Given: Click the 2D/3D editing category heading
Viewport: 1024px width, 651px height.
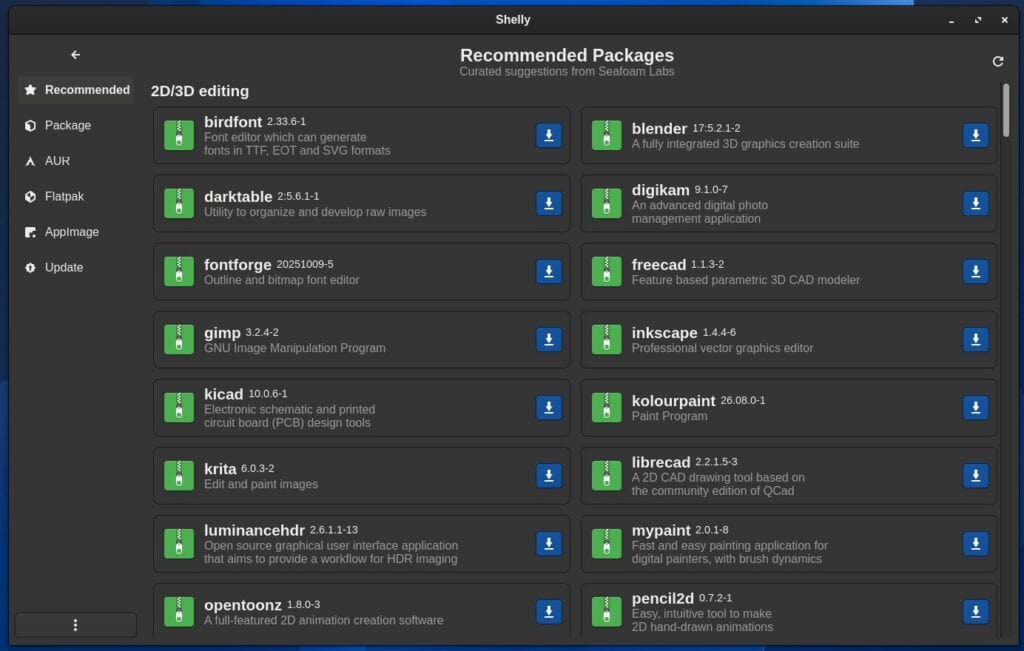Looking at the screenshot, I should click(200, 91).
